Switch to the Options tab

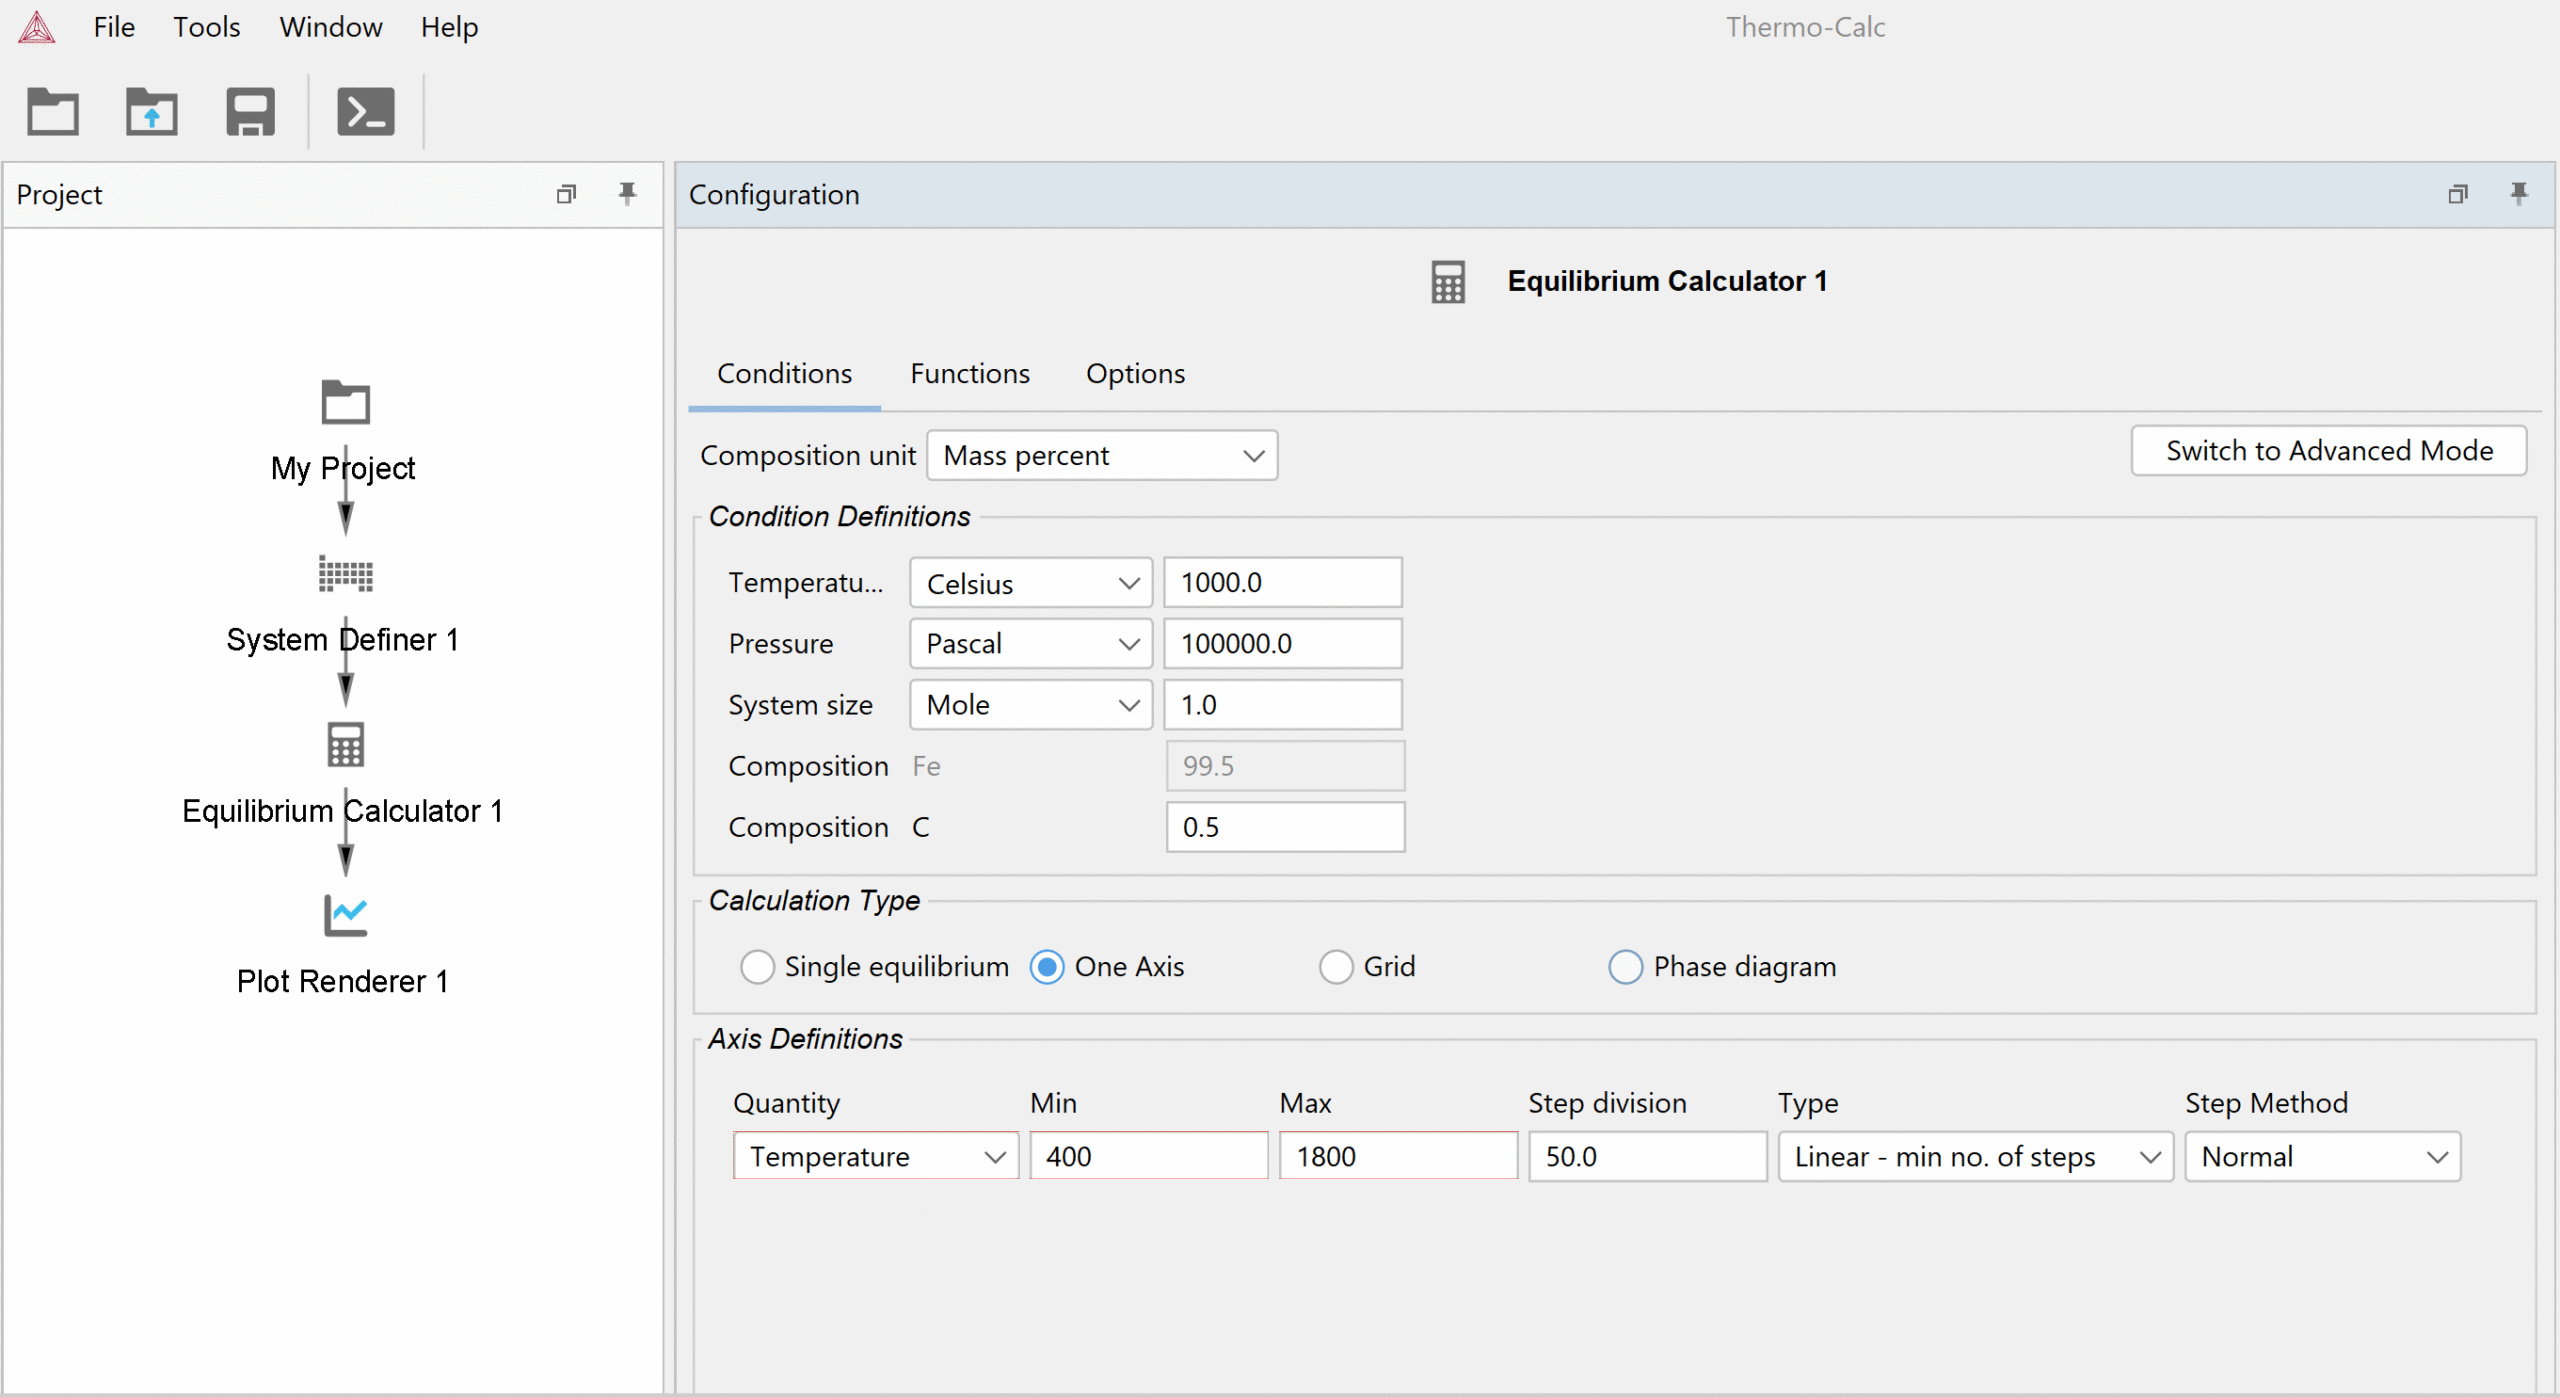coord(1135,374)
